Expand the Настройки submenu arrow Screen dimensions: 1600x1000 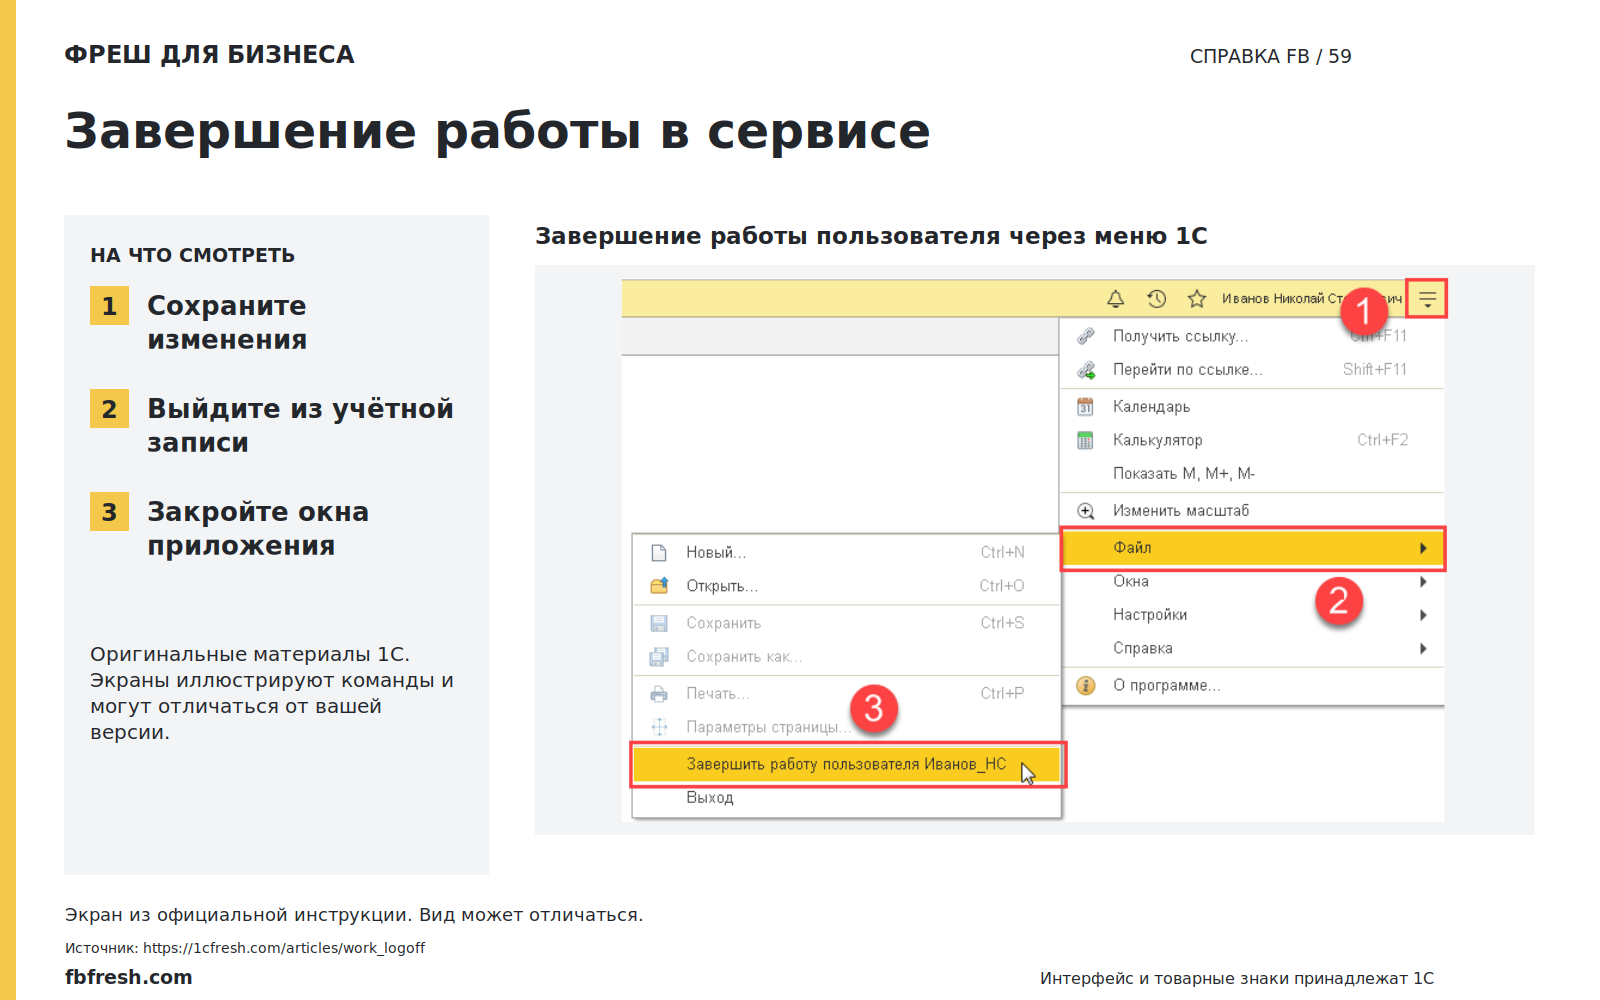(1423, 615)
